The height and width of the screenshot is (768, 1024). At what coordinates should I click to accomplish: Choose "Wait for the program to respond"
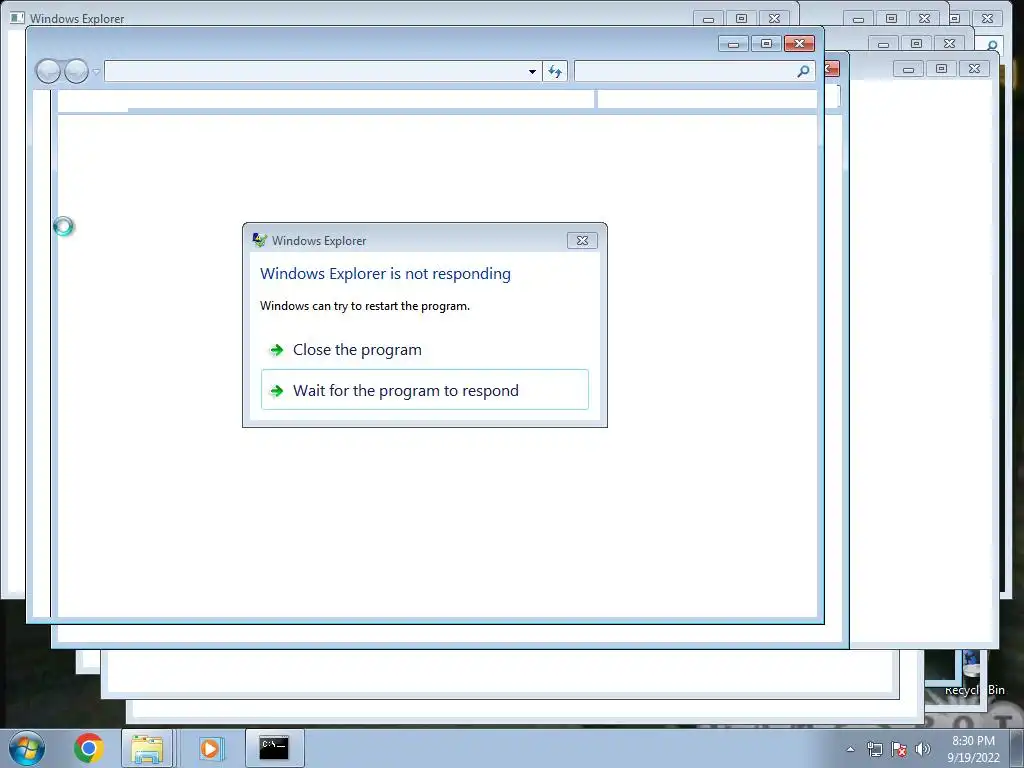tap(424, 390)
